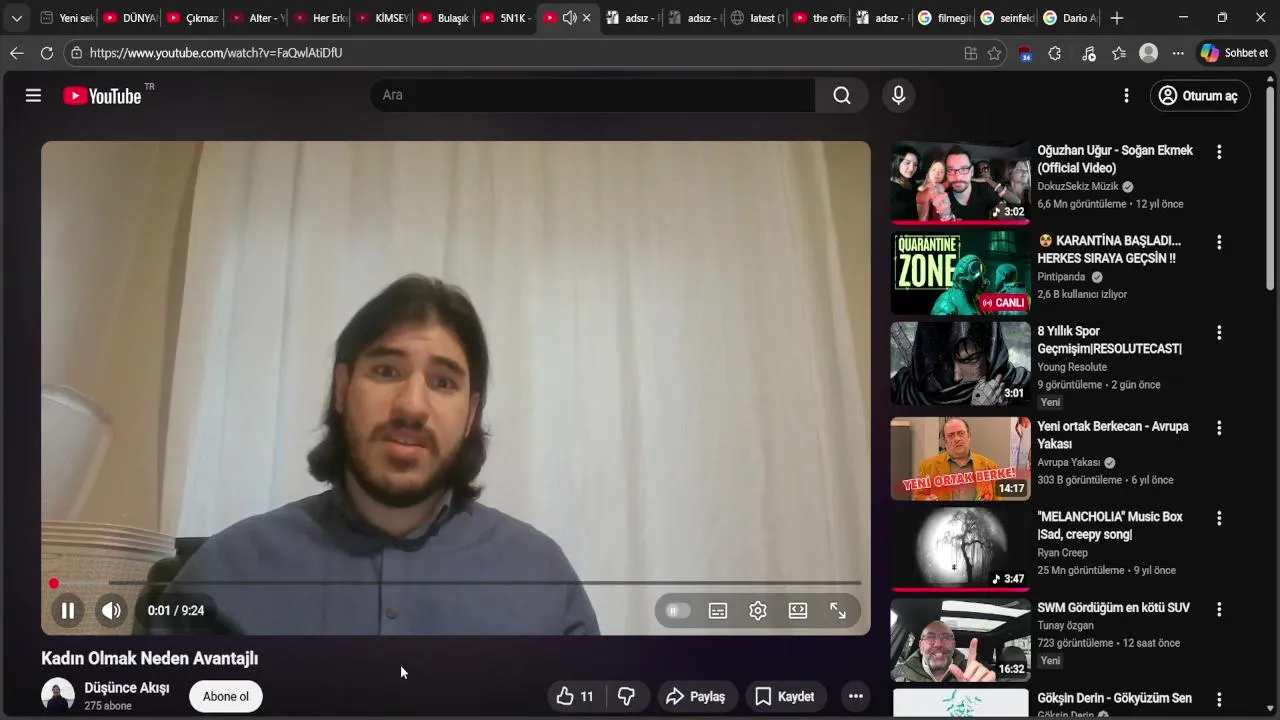Open the Düşünce Akışı channel link

(127, 688)
